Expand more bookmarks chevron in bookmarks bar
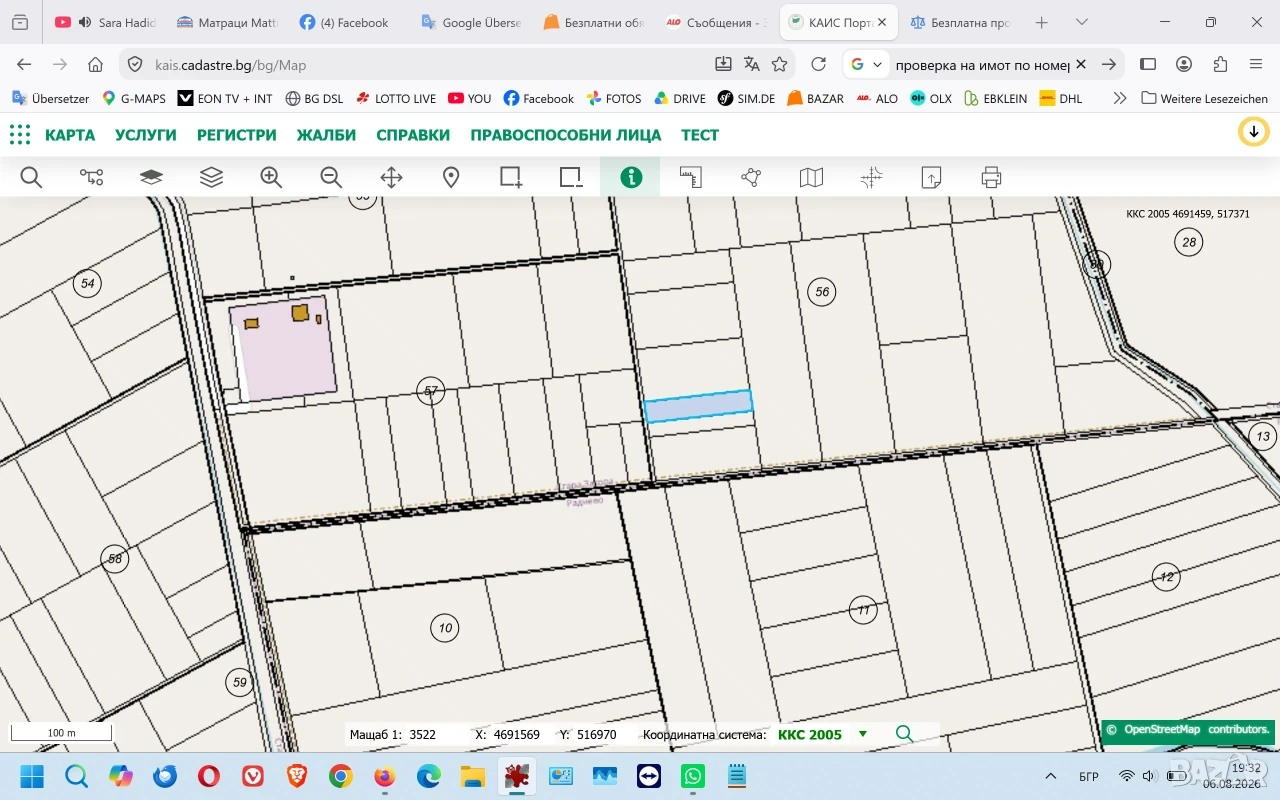The image size is (1280, 800). tap(1119, 98)
